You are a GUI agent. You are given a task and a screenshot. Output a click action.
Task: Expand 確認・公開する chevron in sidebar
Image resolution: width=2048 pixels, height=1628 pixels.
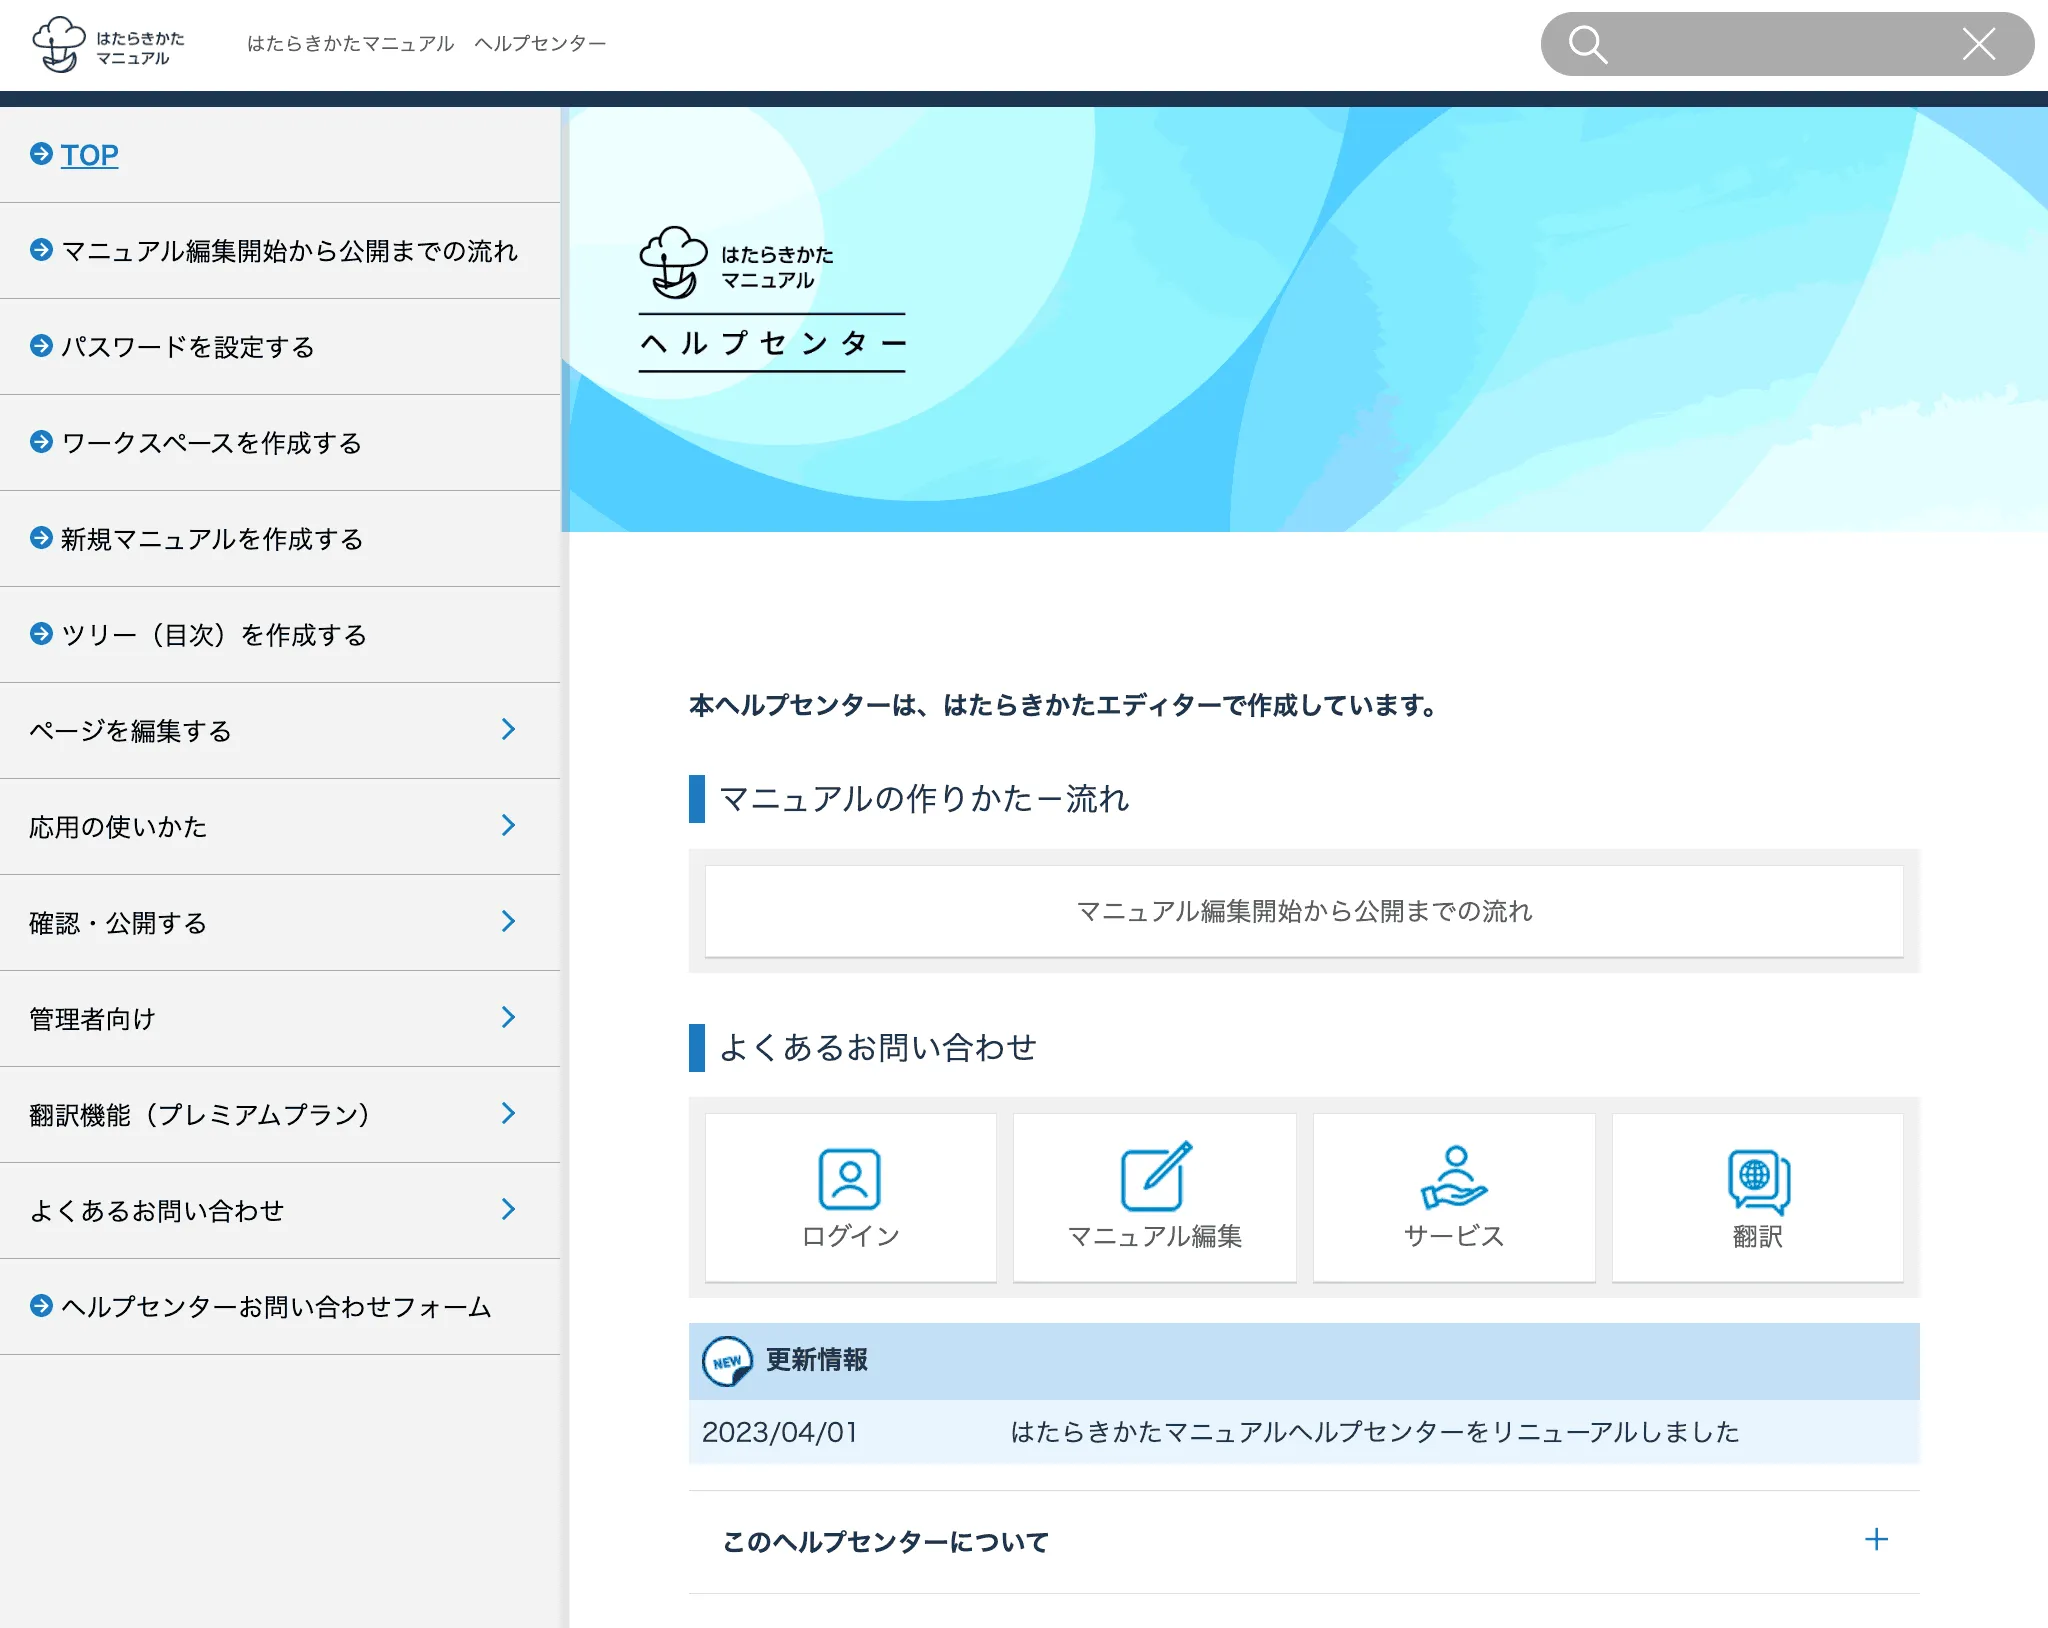(508, 922)
